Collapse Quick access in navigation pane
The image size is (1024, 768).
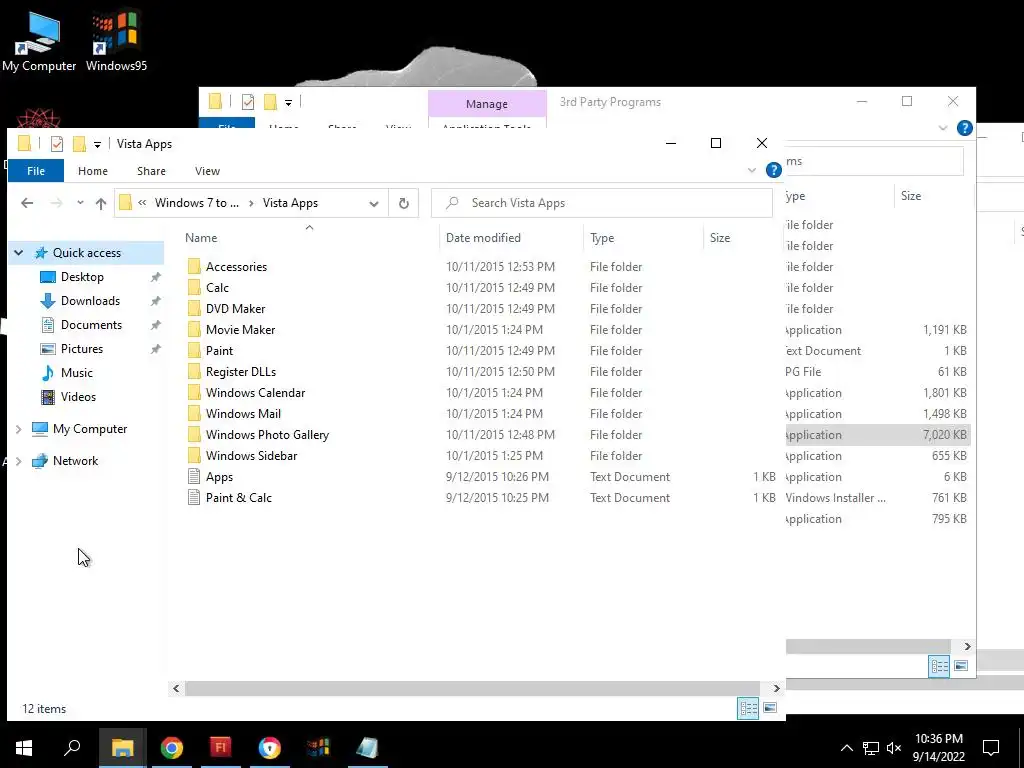pyautogui.click(x=19, y=253)
